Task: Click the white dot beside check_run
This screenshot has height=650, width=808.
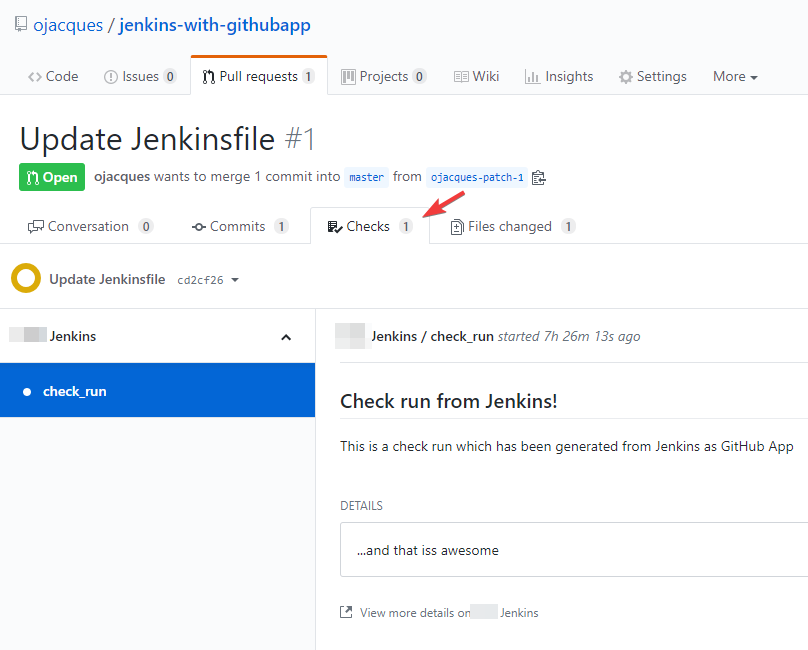Action: pyautogui.click(x=27, y=392)
